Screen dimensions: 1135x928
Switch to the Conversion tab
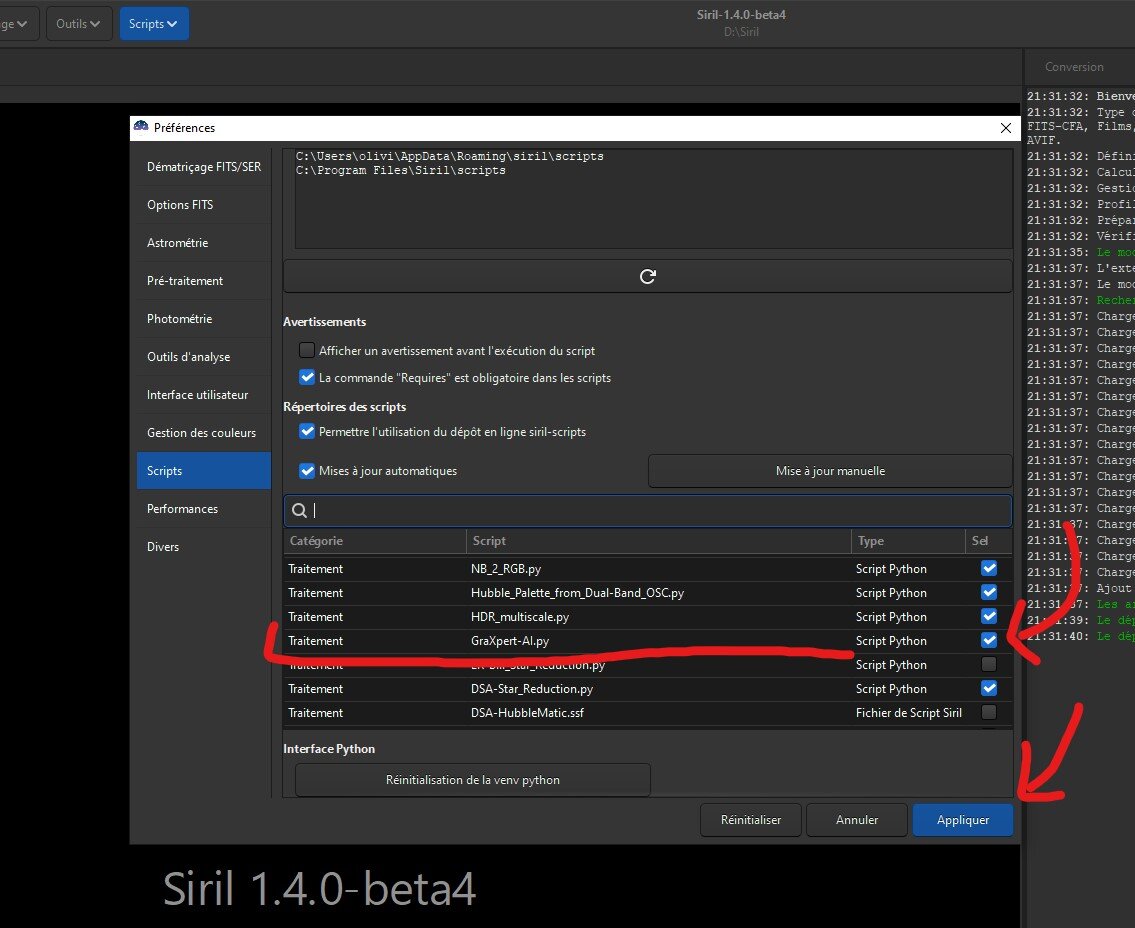click(x=1074, y=67)
